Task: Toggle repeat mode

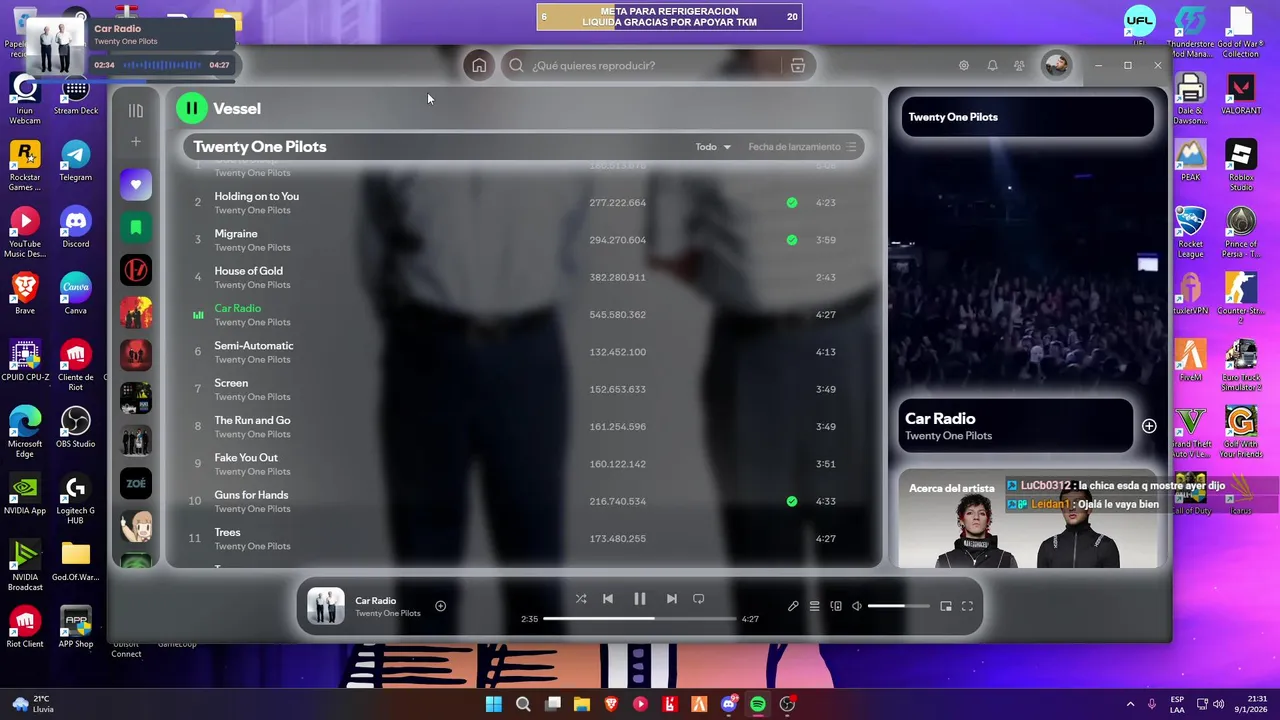Action: 699,599
